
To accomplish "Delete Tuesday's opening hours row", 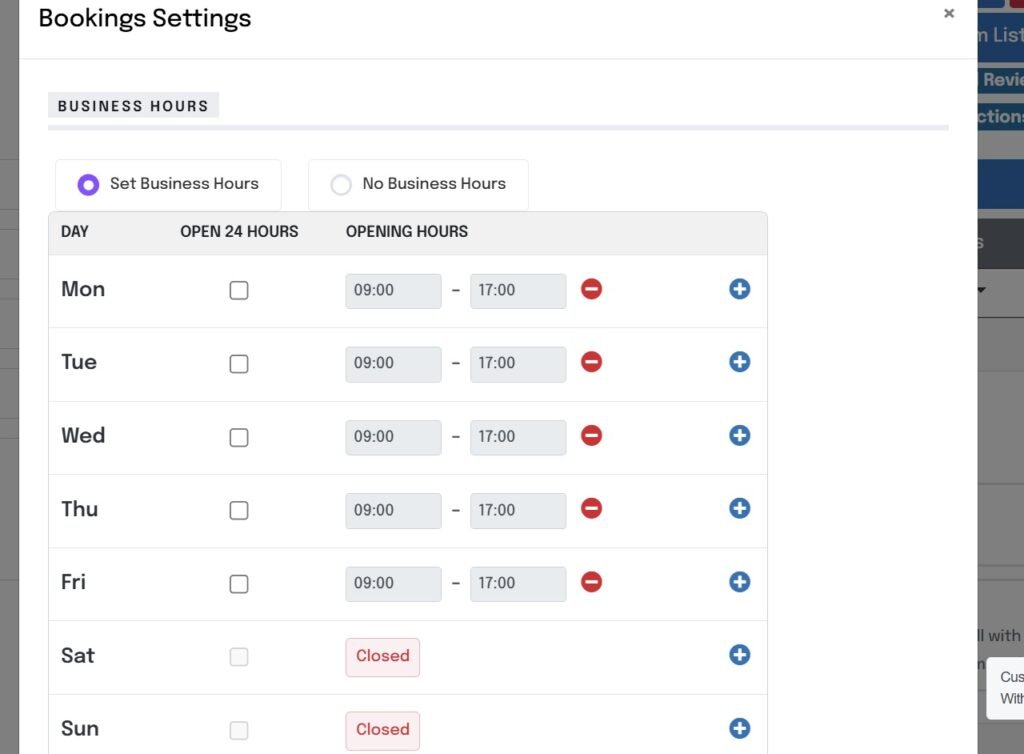I will click(x=591, y=362).
